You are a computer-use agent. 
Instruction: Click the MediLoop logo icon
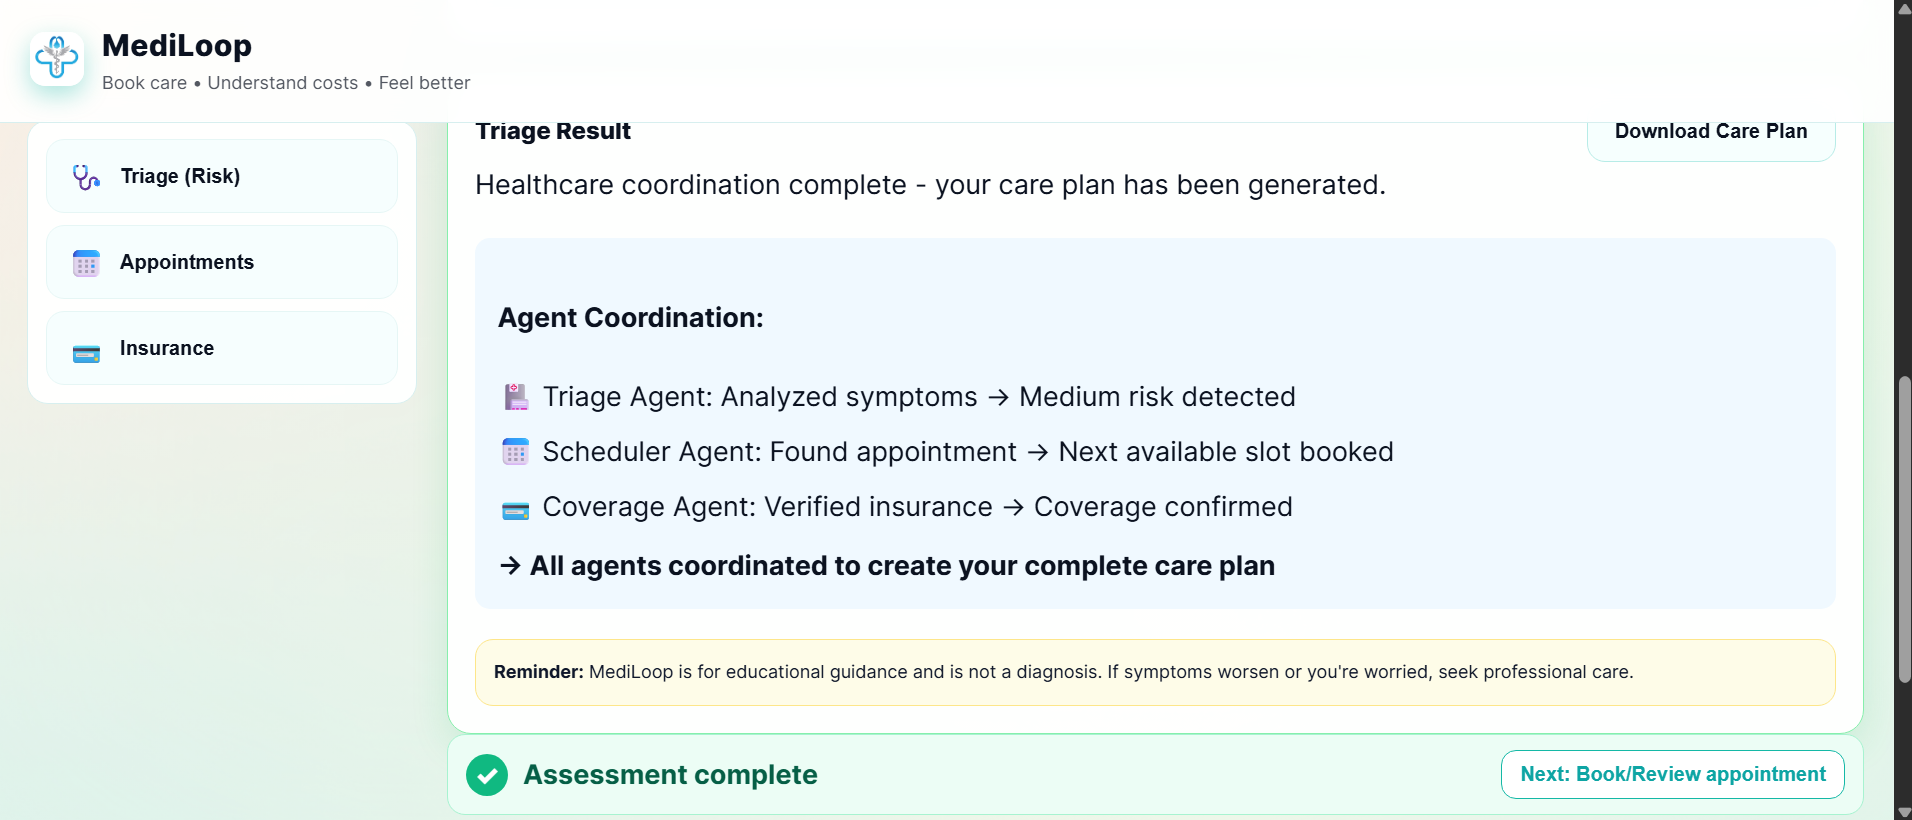[x=57, y=58]
